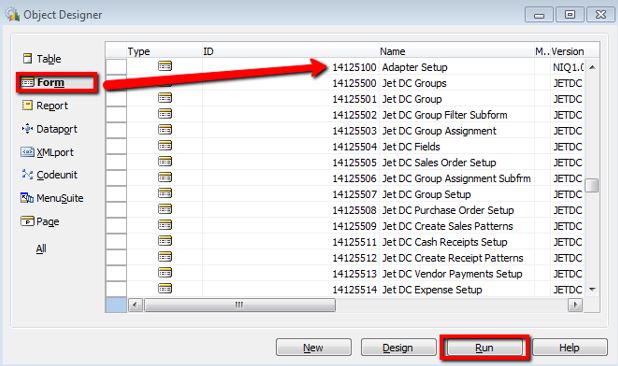618x366 pixels.
Task: Close the Object Designer window
Action: point(600,15)
